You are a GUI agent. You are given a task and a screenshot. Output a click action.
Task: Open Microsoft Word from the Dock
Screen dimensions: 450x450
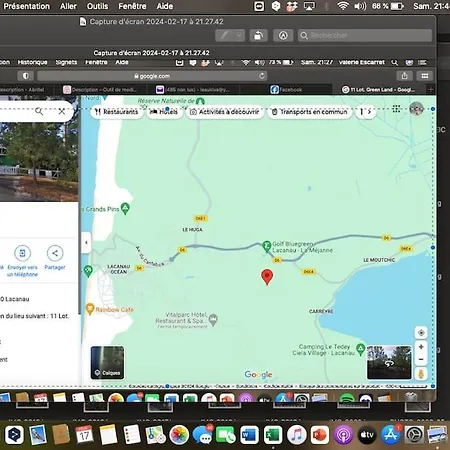click(x=249, y=435)
